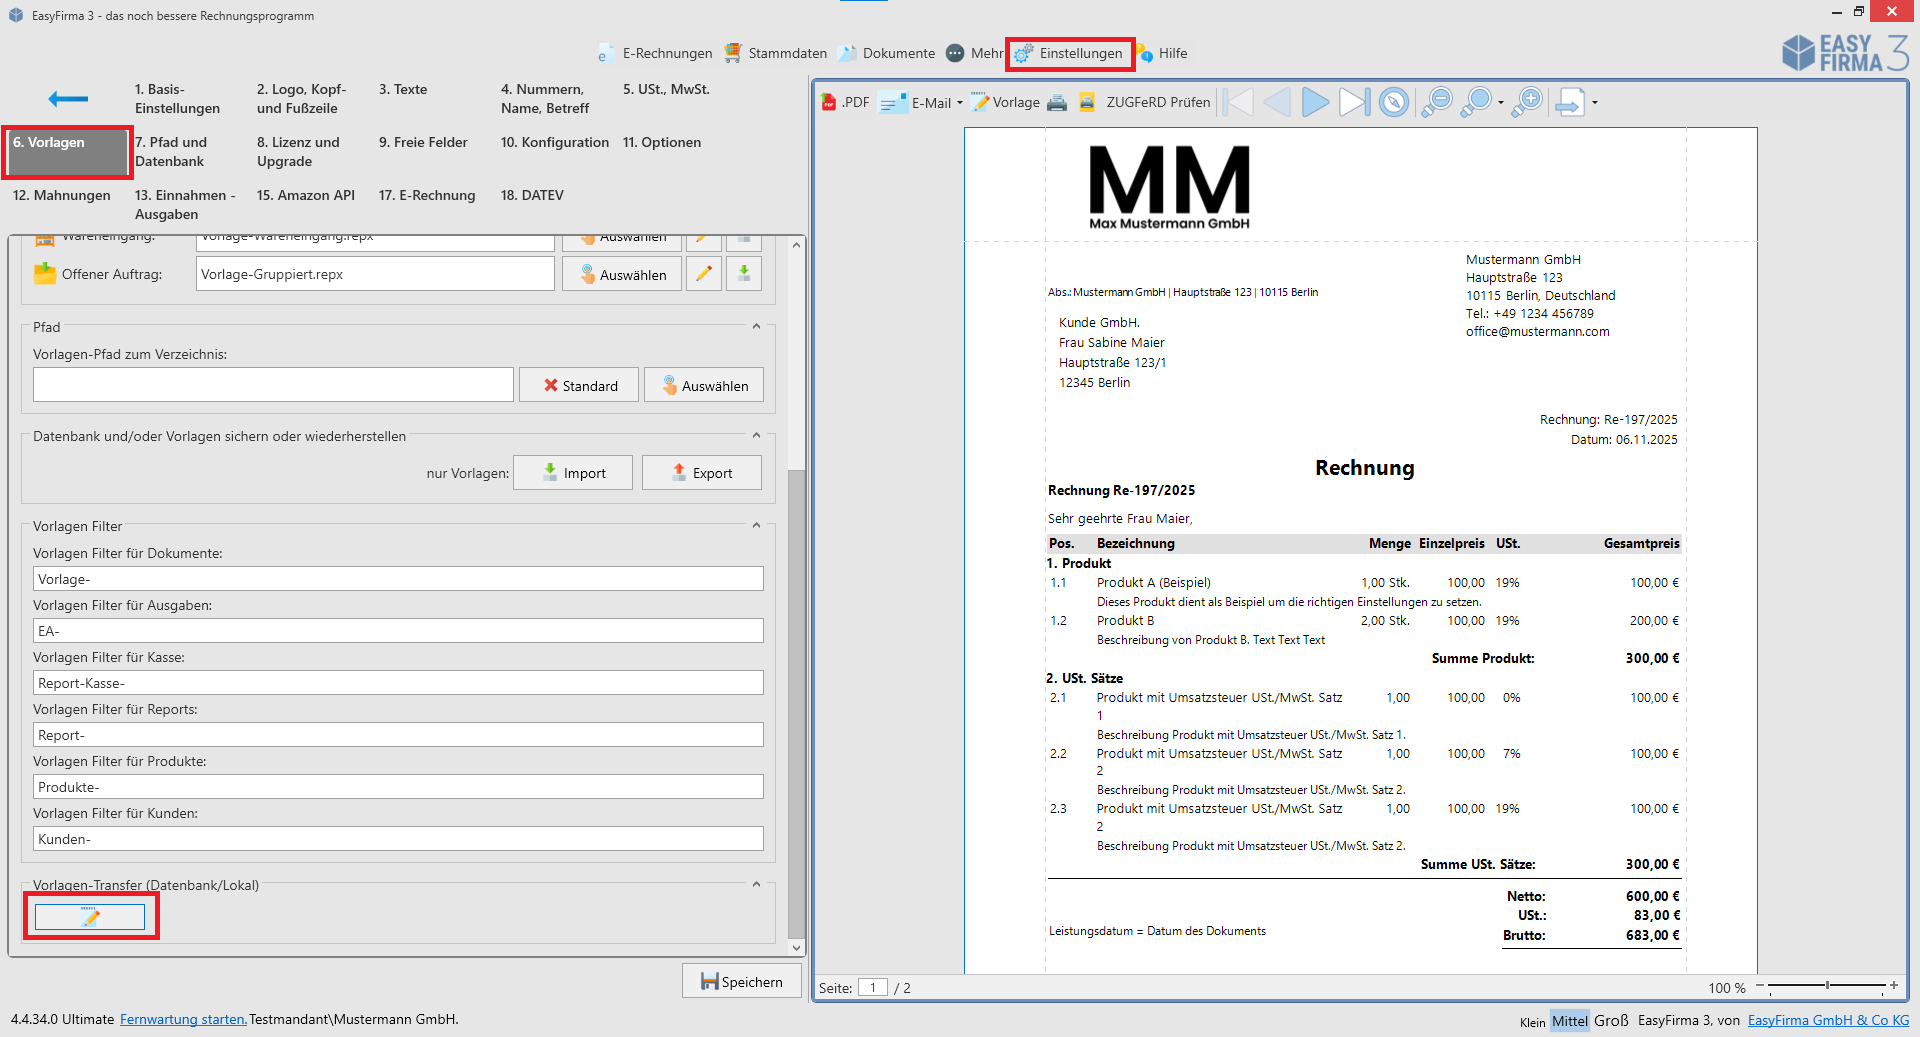
Task: Open the Stammdaten menu
Action: 776,53
